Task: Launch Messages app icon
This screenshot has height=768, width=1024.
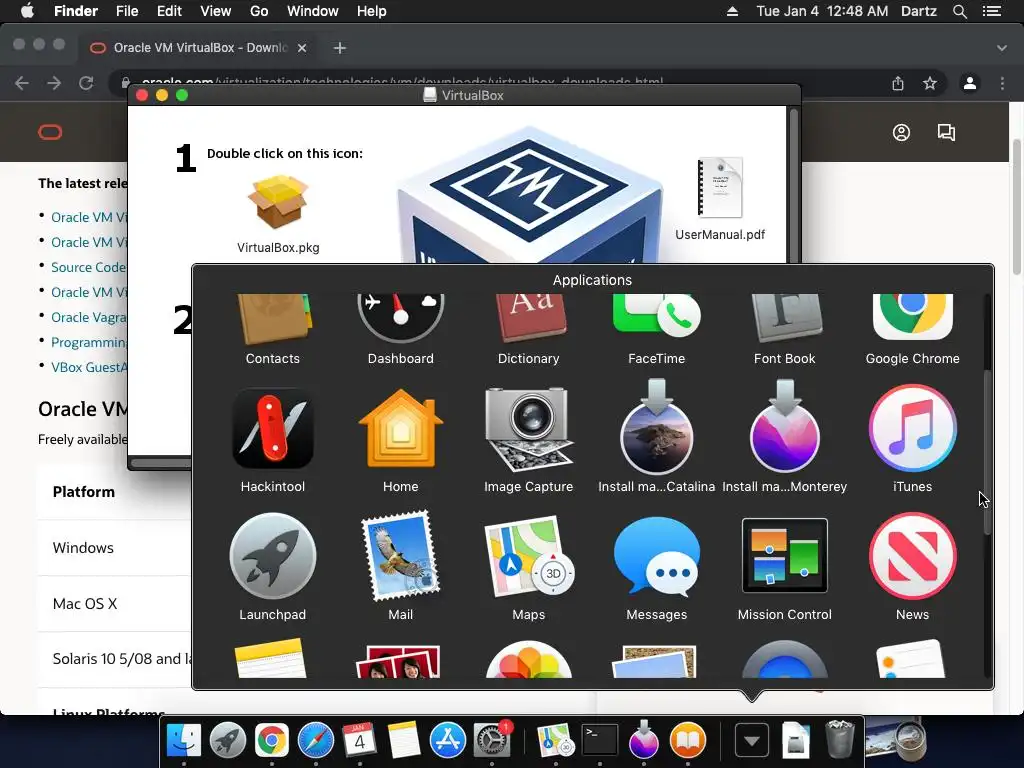Action: click(x=656, y=556)
